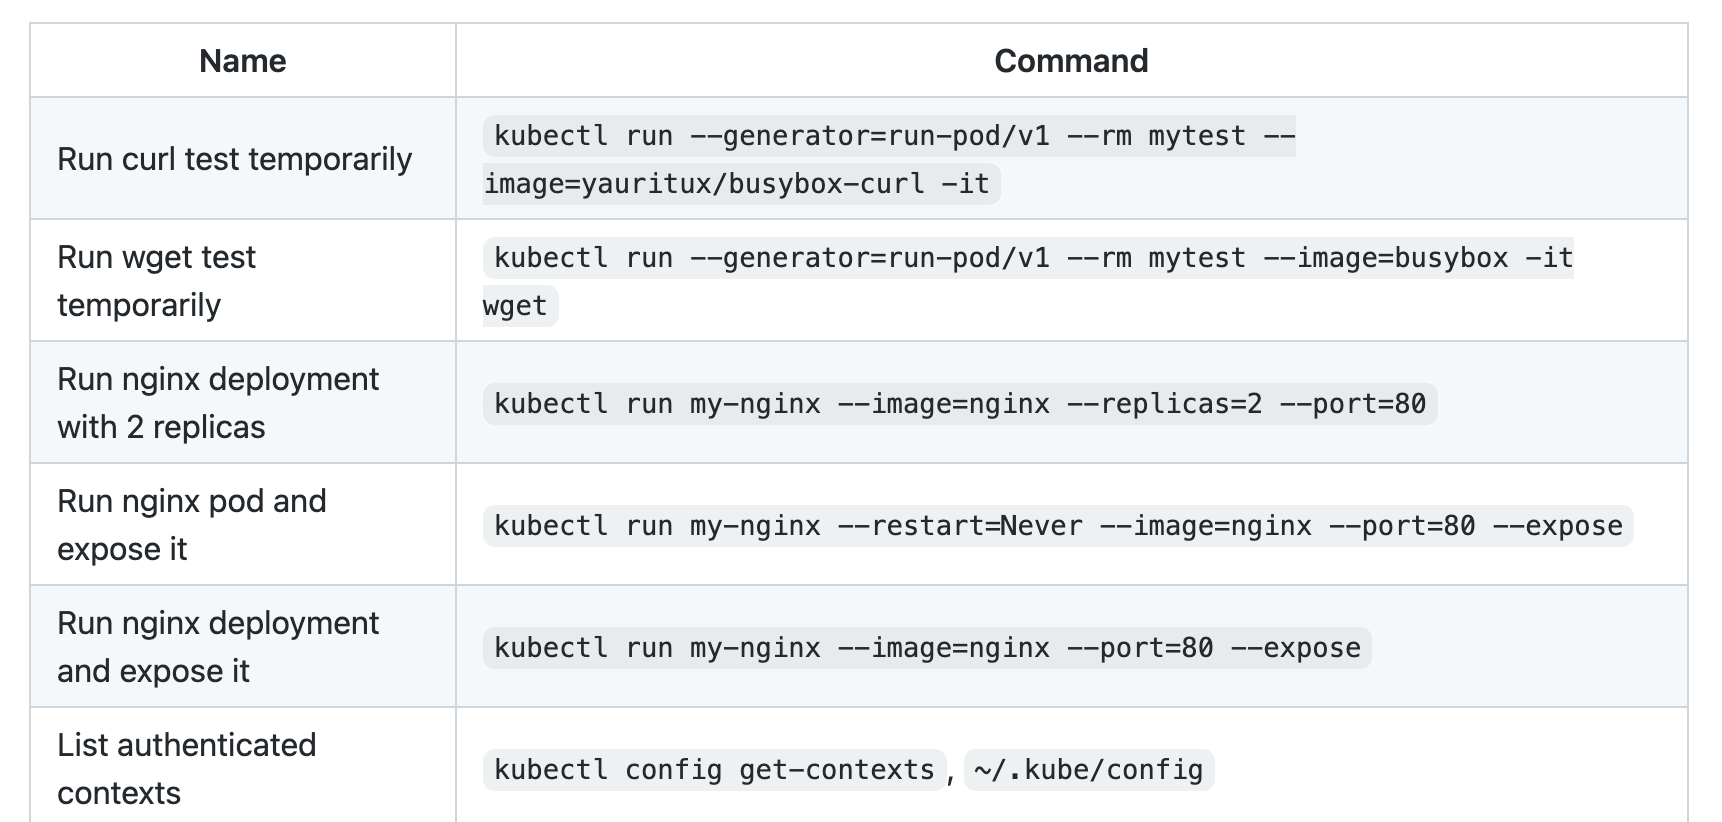
Task: Click the '~/.kube/config' code snippet
Action: click(x=1089, y=770)
